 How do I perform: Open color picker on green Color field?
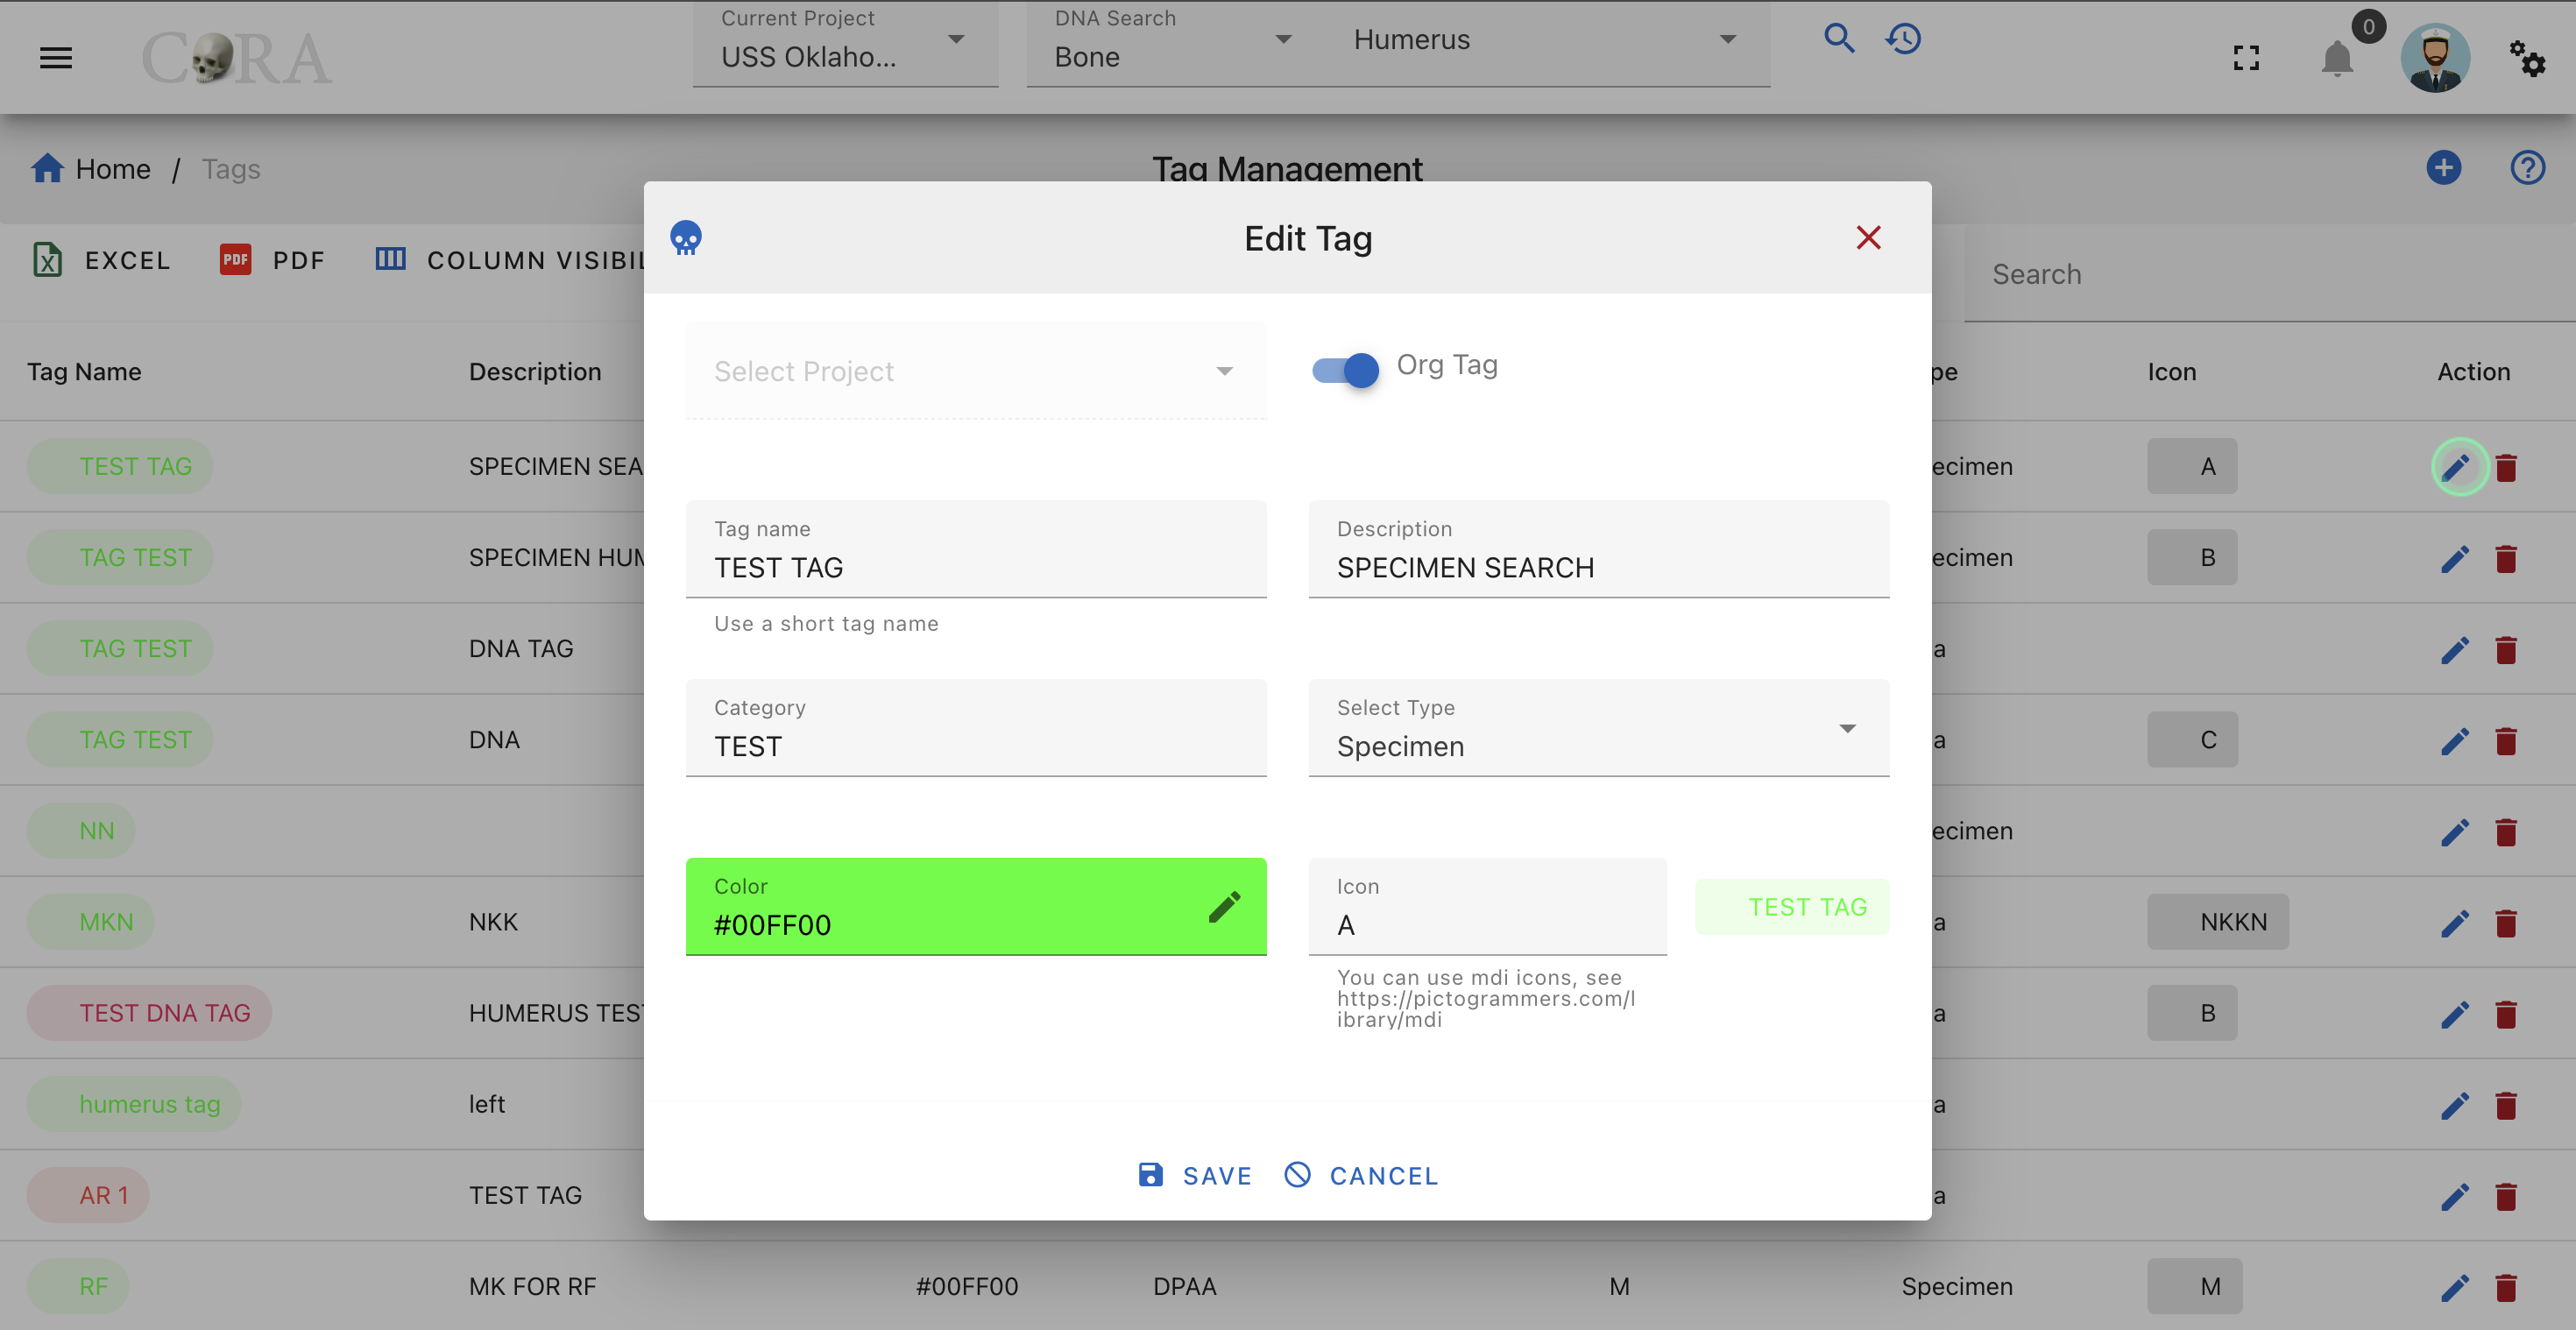[x=975, y=906]
